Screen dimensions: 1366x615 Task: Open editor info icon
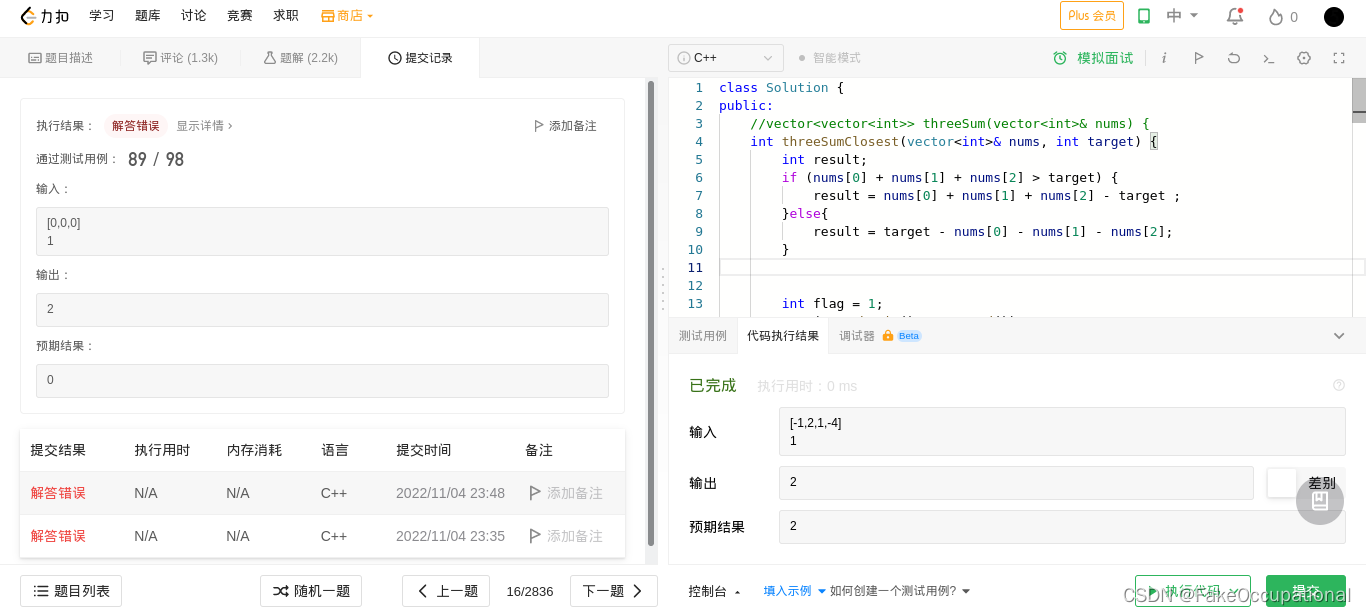pyautogui.click(x=1164, y=58)
